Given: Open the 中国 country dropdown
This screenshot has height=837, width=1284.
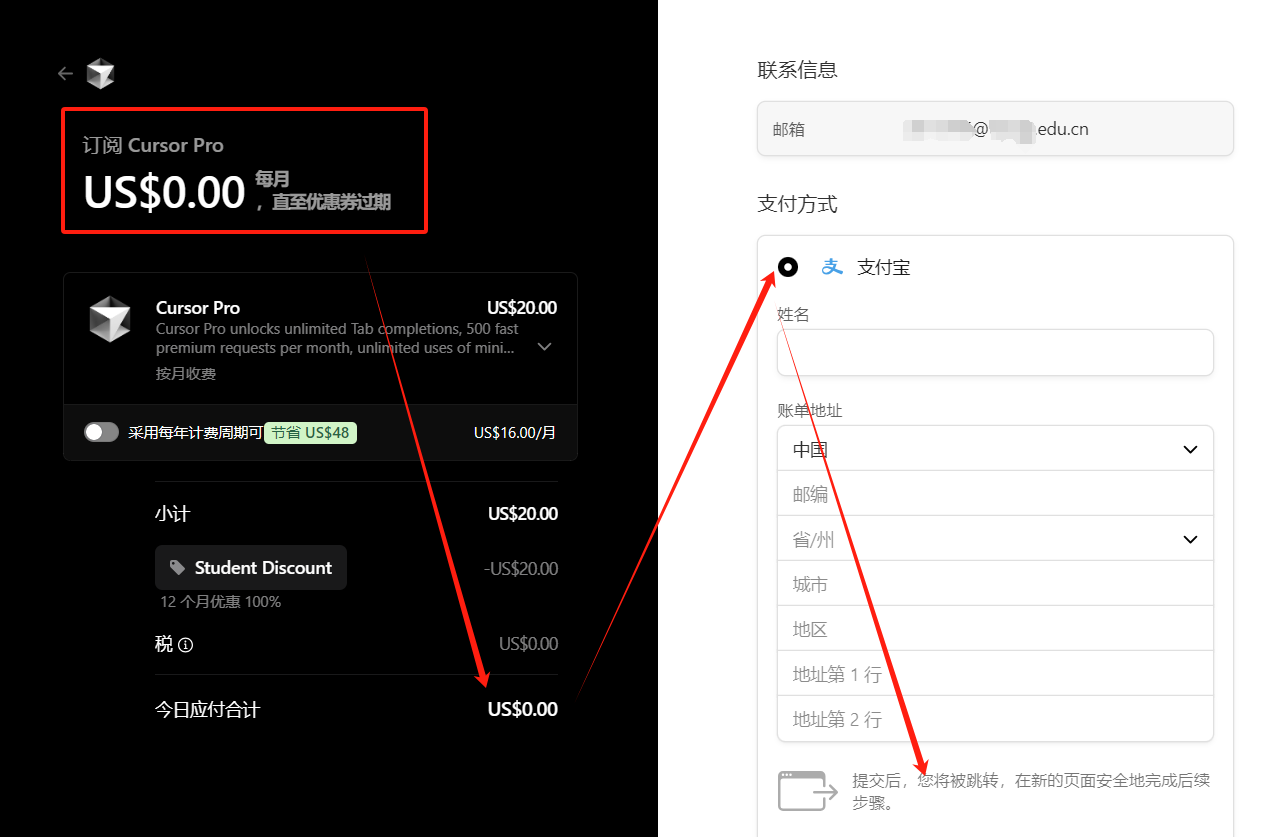Looking at the screenshot, I should click(995, 448).
